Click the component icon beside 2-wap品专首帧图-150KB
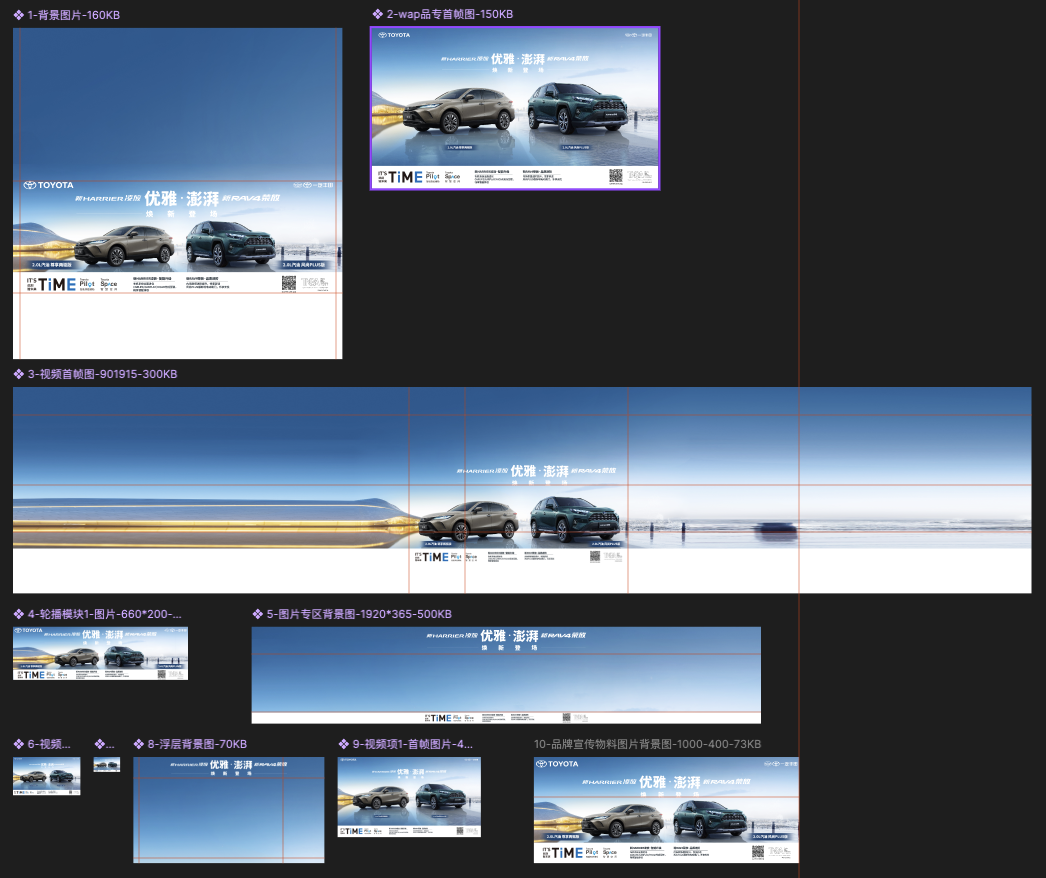 [378, 14]
